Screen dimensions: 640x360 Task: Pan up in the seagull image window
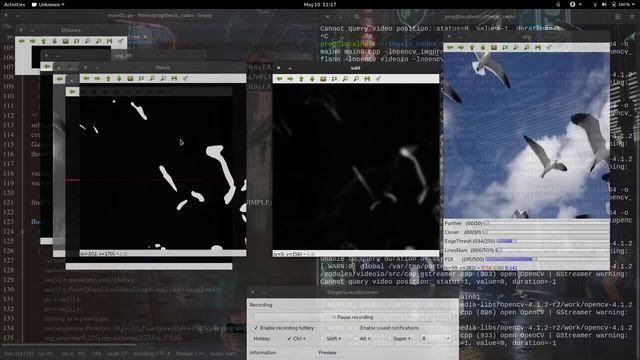point(472,47)
